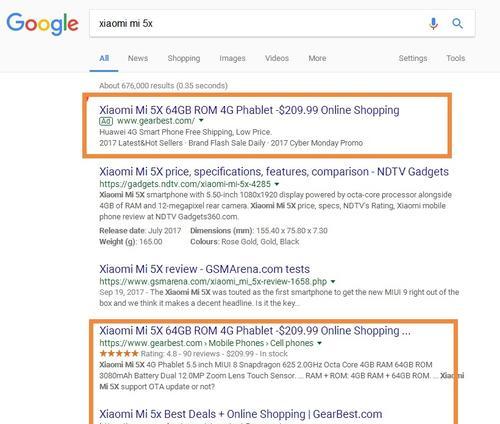The image size is (500, 424).
Task: Open the NDTV Gadgets Xiaomi Mi 5X result
Action: click(274, 172)
